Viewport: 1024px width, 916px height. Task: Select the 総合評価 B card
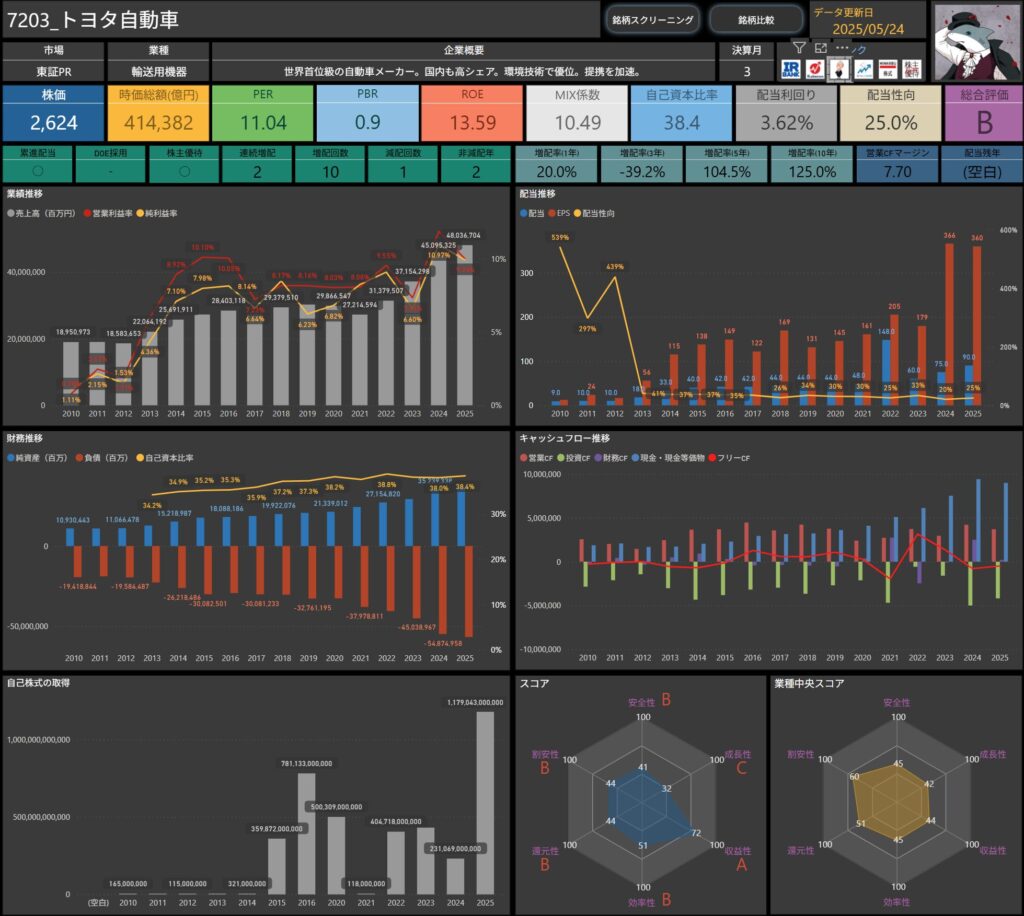point(984,113)
